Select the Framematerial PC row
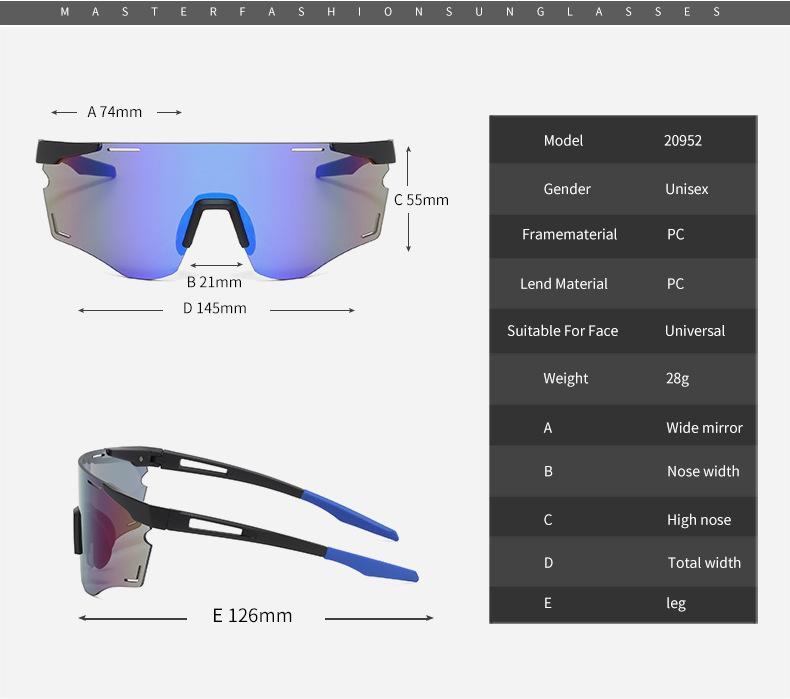Image resolution: width=790 pixels, height=699 pixels. click(x=623, y=234)
